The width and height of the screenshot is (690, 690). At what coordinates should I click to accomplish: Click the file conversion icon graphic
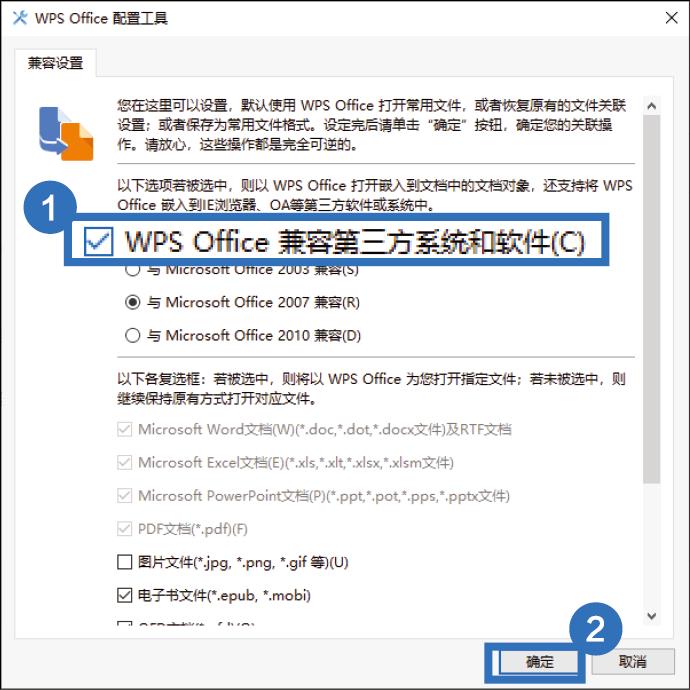point(66,134)
